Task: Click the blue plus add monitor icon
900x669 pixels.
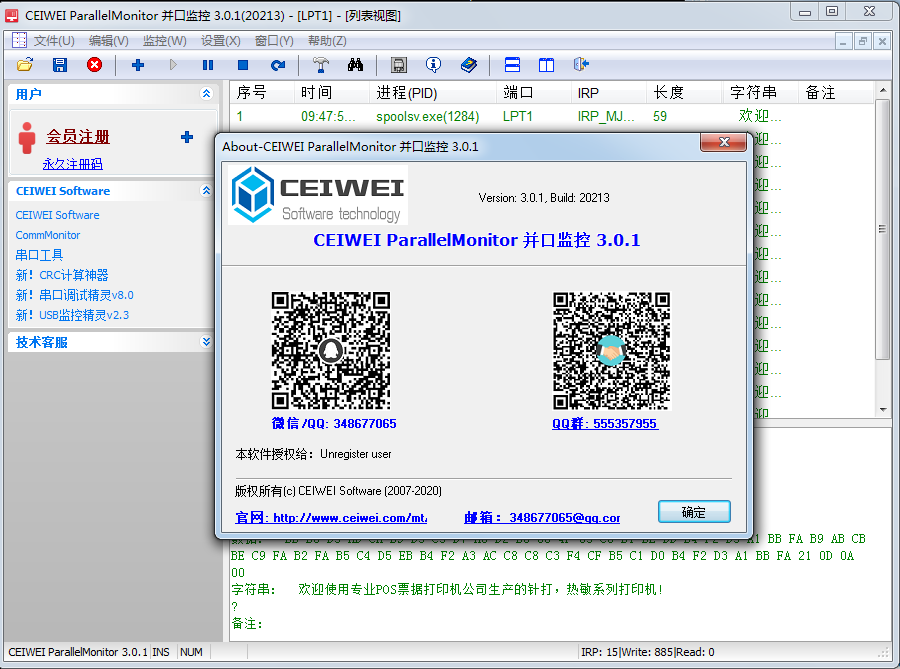Action: pos(138,65)
